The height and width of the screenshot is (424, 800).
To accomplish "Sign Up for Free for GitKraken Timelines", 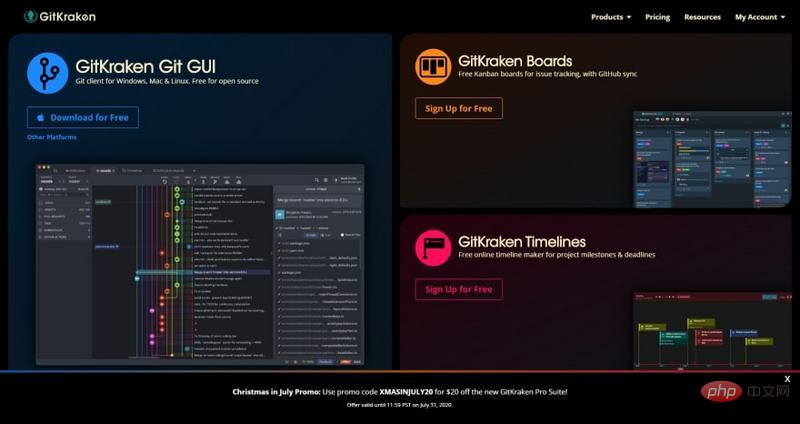I will (459, 289).
